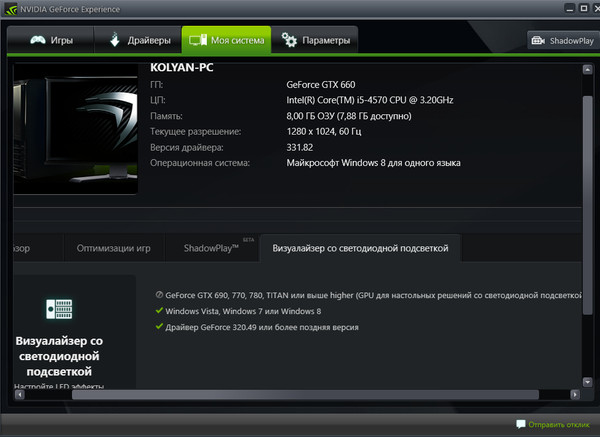This screenshot has height=437, width=600.
Task: Click the 1280 x 1024, 60 Гц resolution
Action: tap(324, 132)
